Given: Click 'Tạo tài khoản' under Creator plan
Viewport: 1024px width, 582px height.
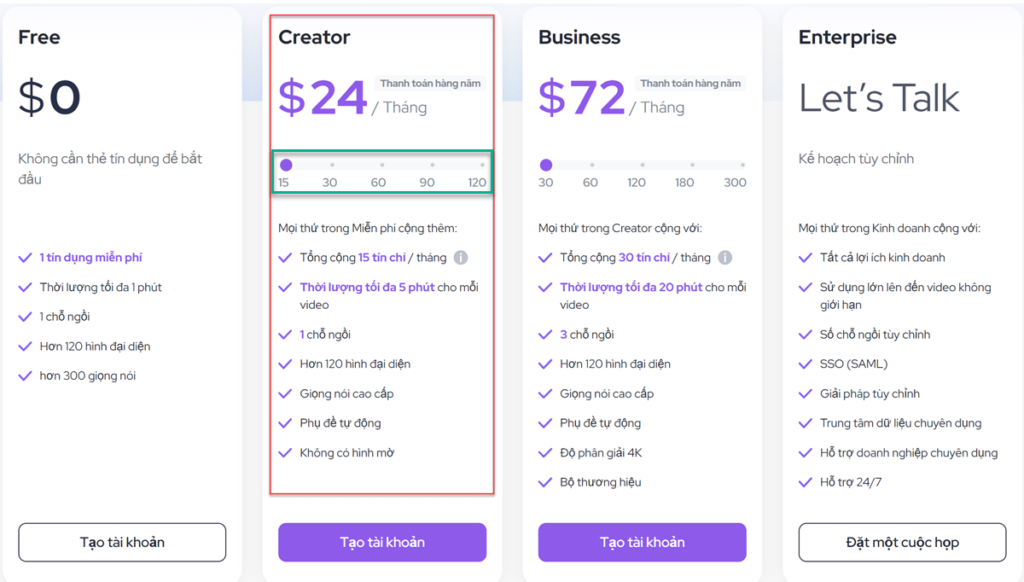Looking at the screenshot, I should (x=382, y=542).
